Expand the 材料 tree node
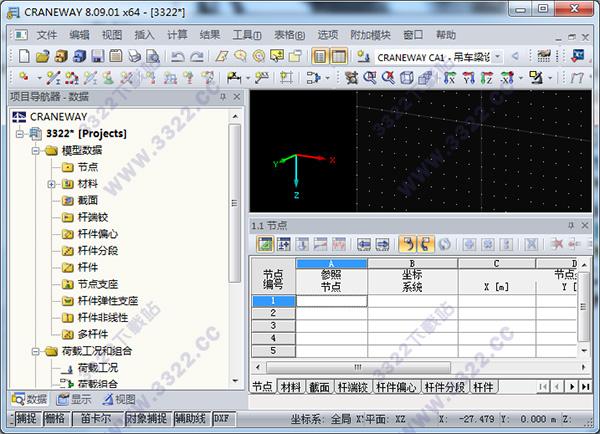600x434 pixels. [x=51, y=184]
